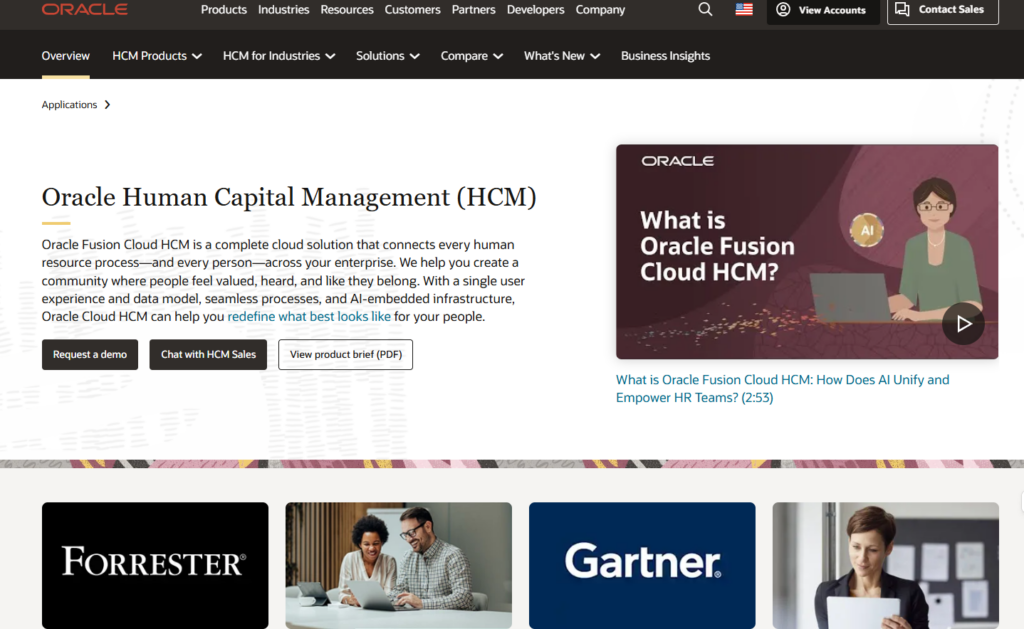Screen dimensions: 1024x629
Task: Open the Gartner card thumbnail
Action: coord(642,565)
